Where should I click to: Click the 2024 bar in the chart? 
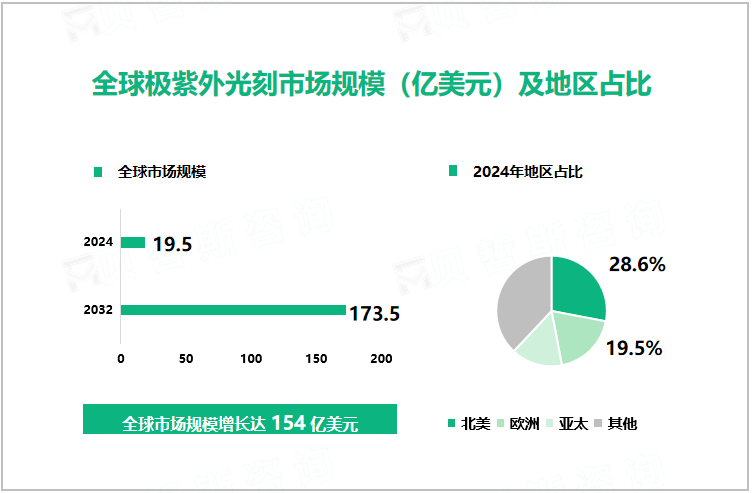pos(133,242)
